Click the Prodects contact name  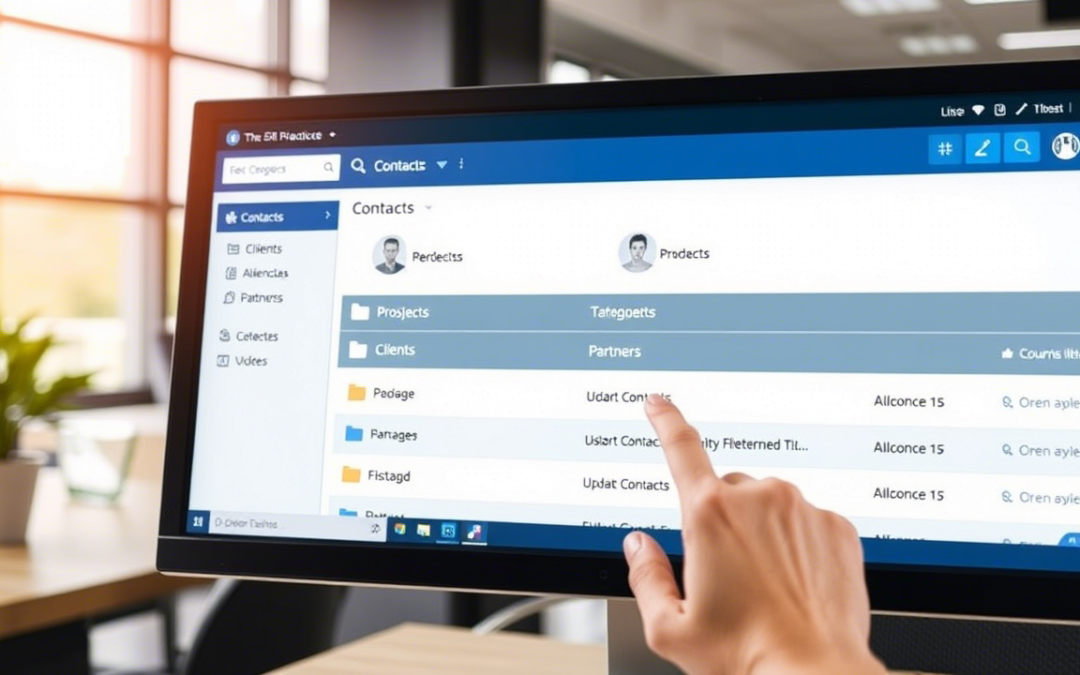[x=684, y=253]
